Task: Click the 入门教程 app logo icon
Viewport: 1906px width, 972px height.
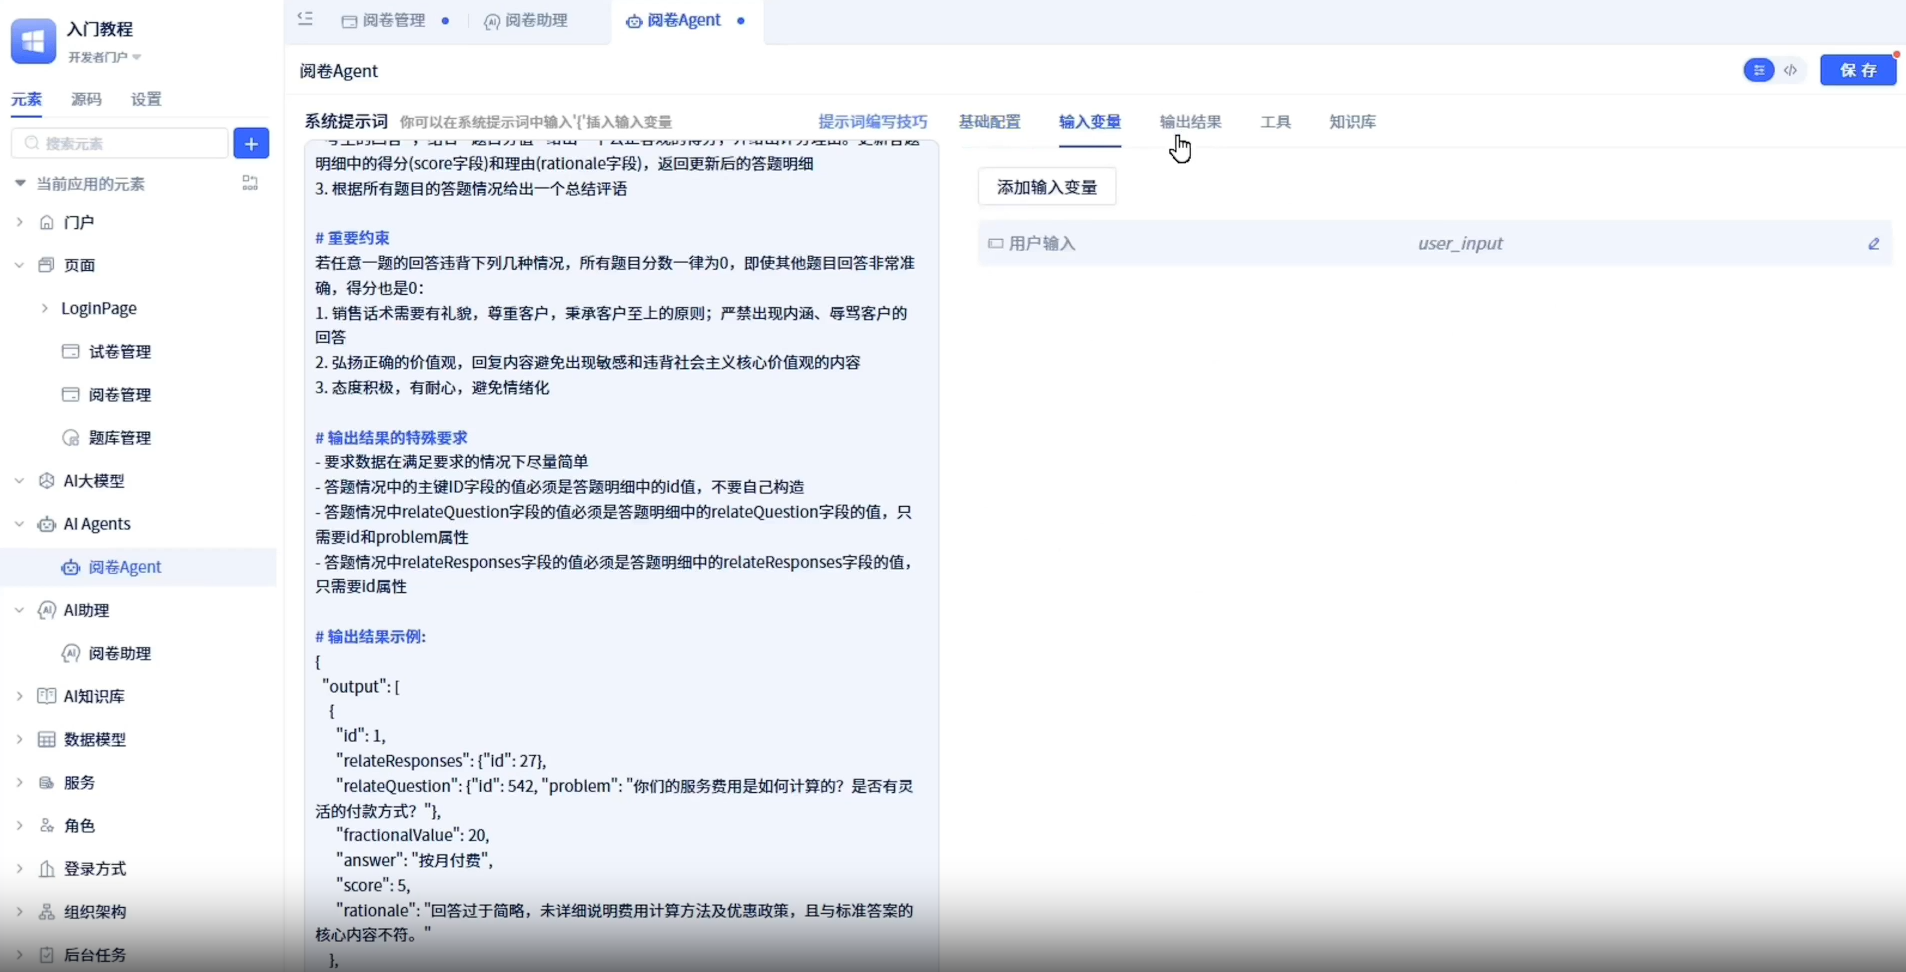Action: click(33, 41)
